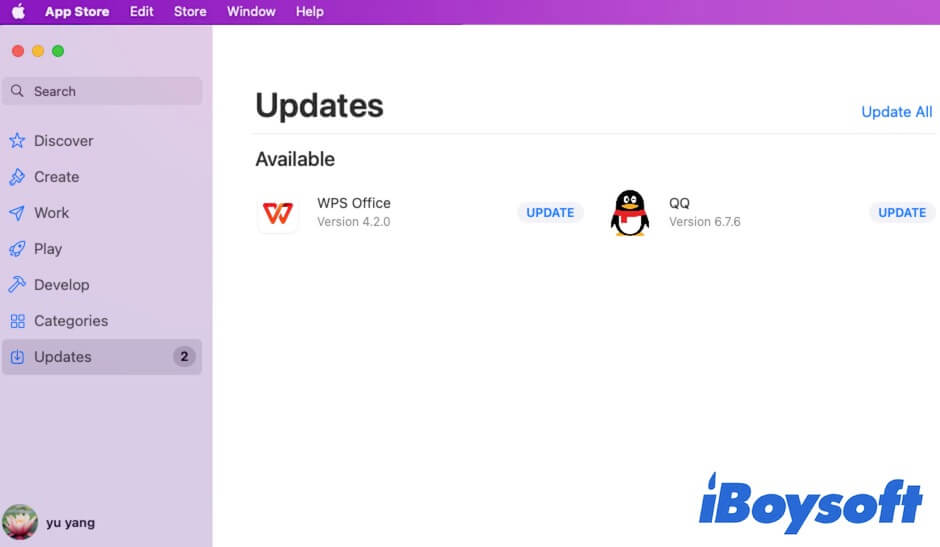Select the Updates download arrow icon
940x547 pixels.
point(17,357)
